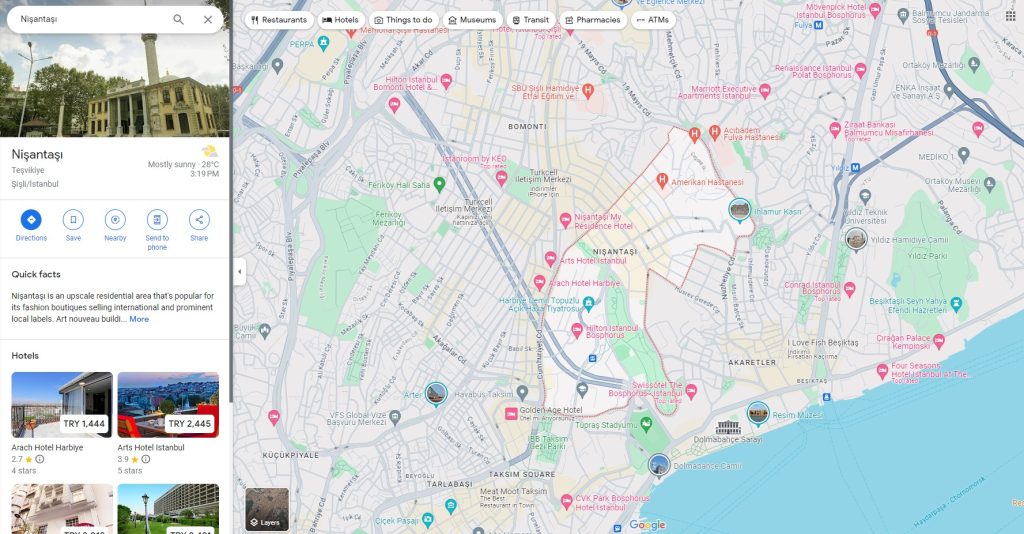This screenshot has height=534, width=1024.
Task: Filter map by Hotels
Action: 340,20
